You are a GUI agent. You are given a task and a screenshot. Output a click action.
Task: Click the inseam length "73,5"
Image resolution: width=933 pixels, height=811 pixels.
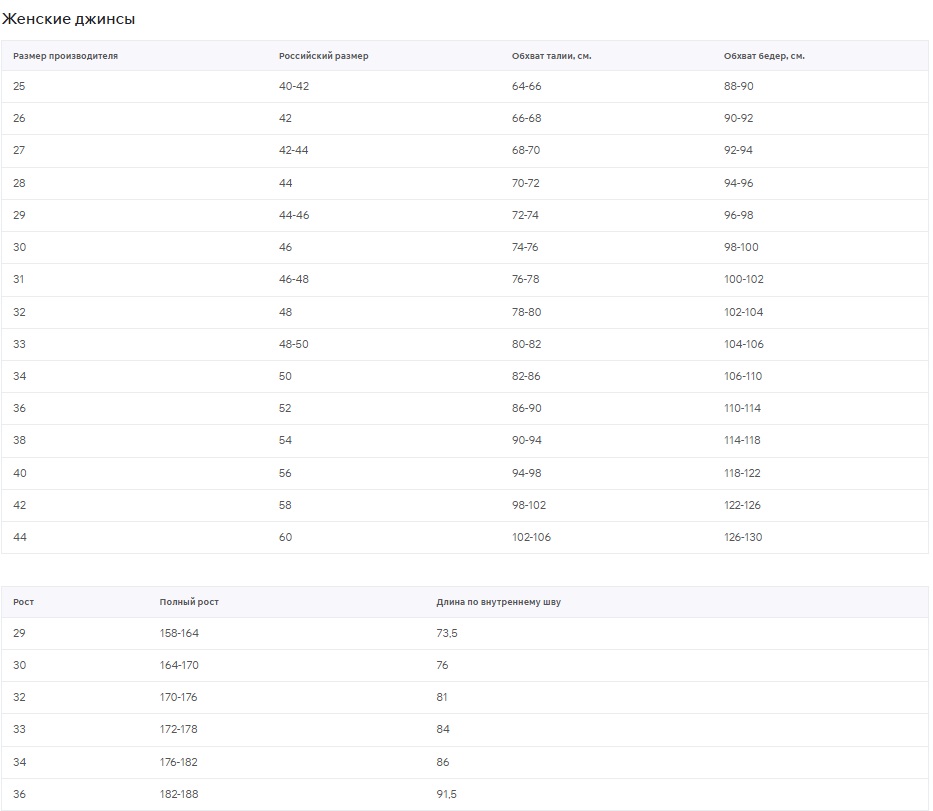coord(447,634)
